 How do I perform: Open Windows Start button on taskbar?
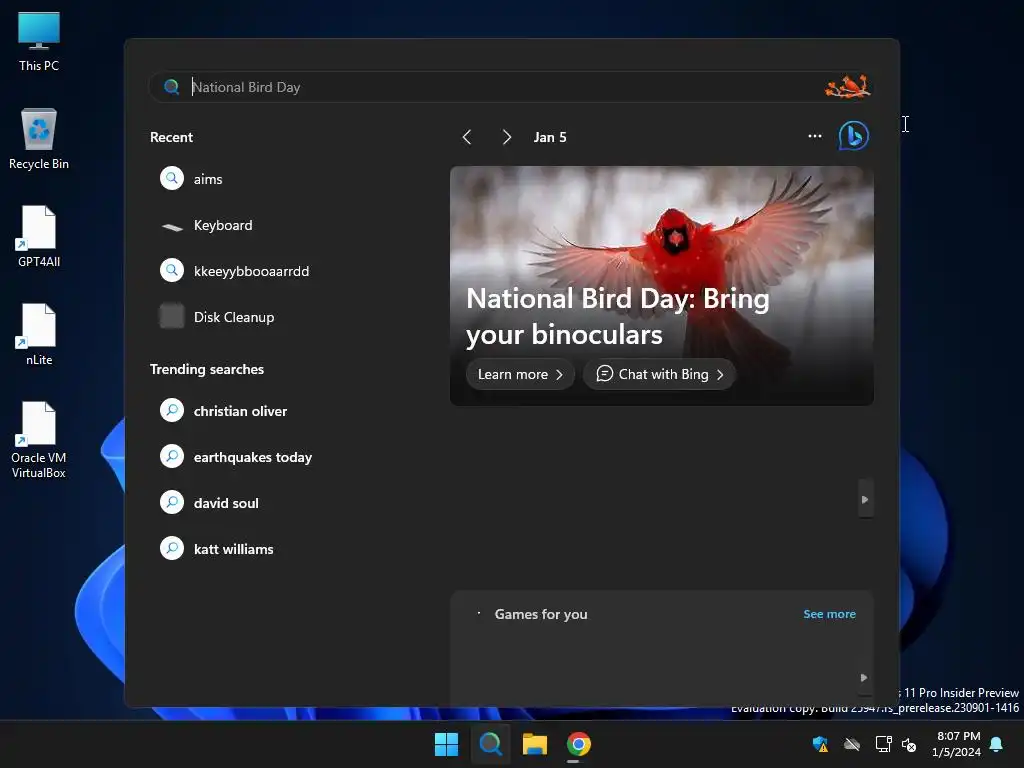click(447, 744)
